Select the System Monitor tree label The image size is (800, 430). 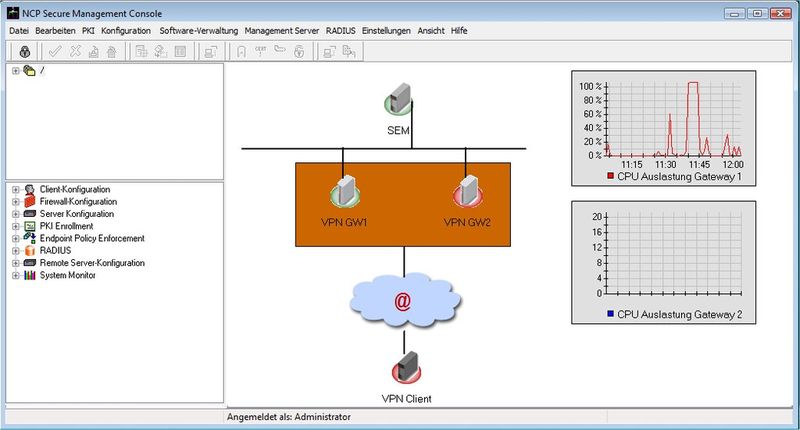(68, 275)
